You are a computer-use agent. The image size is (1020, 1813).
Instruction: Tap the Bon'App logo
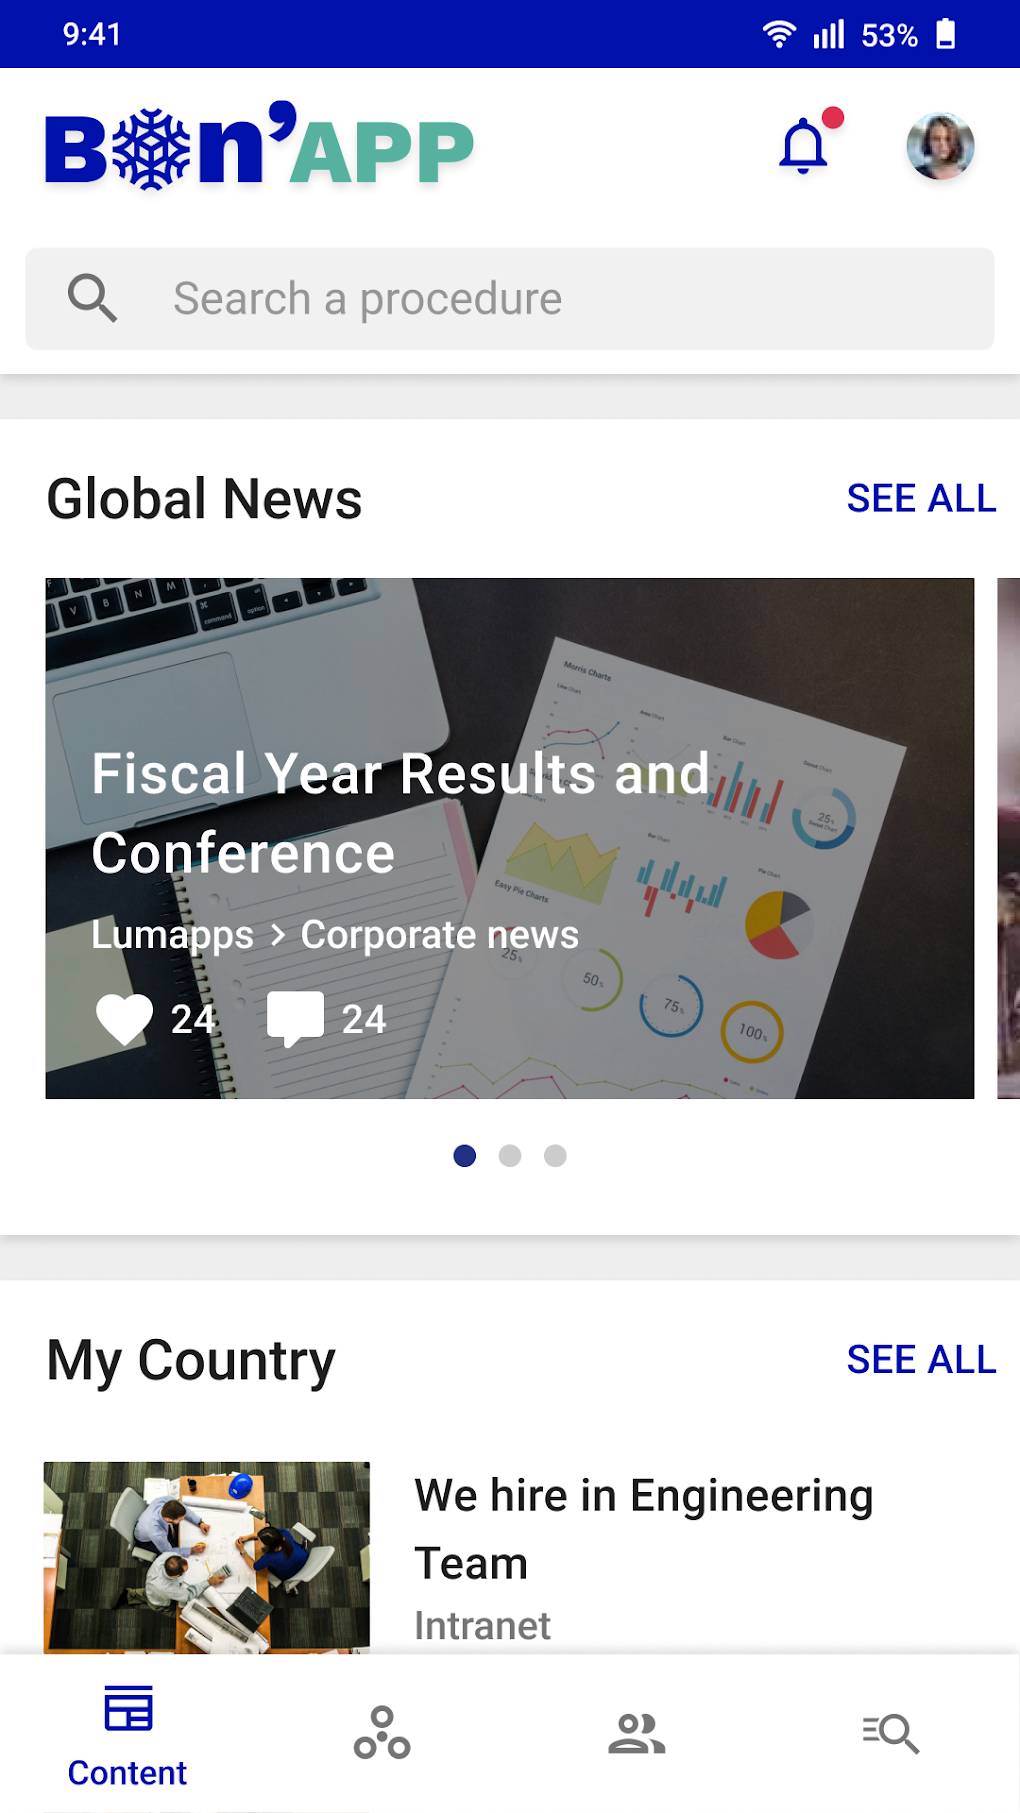(x=260, y=148)
